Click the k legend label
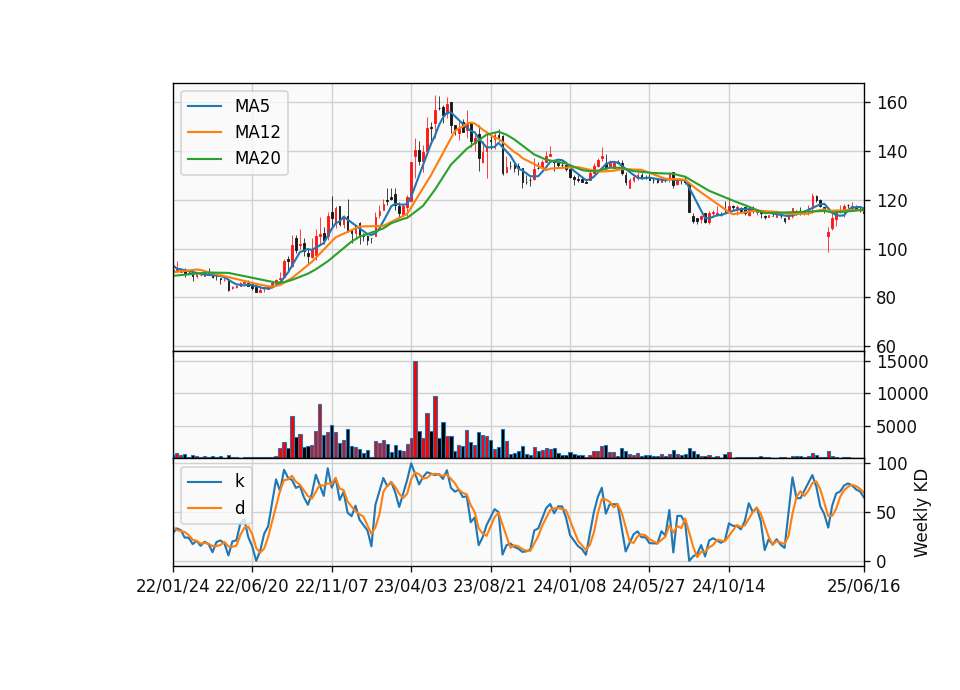 [239, 481]
